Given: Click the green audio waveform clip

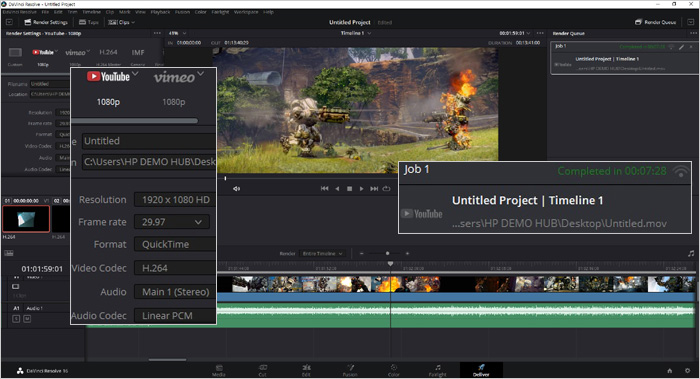Looking at the screenshot, I should coord(455,315).
